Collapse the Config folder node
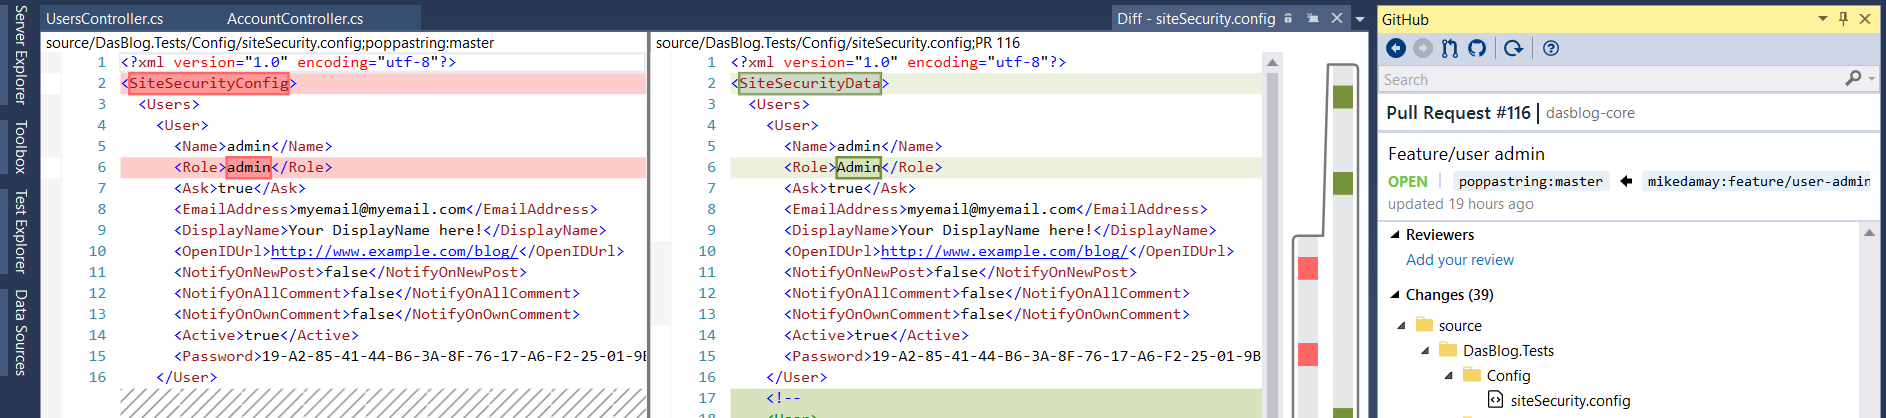The width and height of the screenshot is (1886, 418). pyautogui.click(x=1449, y=376)
